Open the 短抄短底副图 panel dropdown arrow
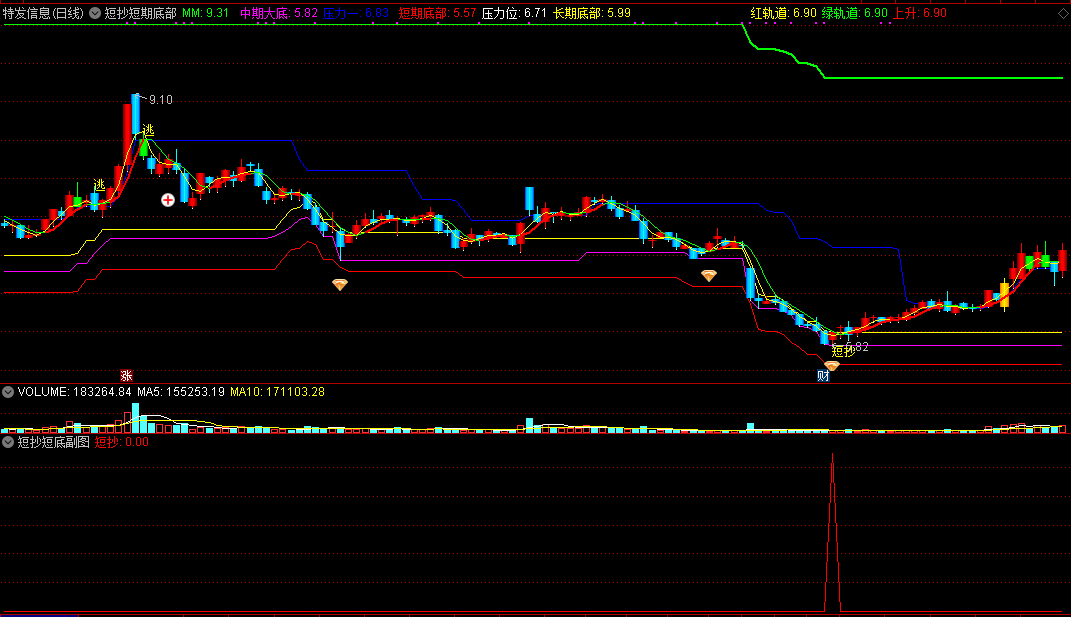 (x=8, y=442)
